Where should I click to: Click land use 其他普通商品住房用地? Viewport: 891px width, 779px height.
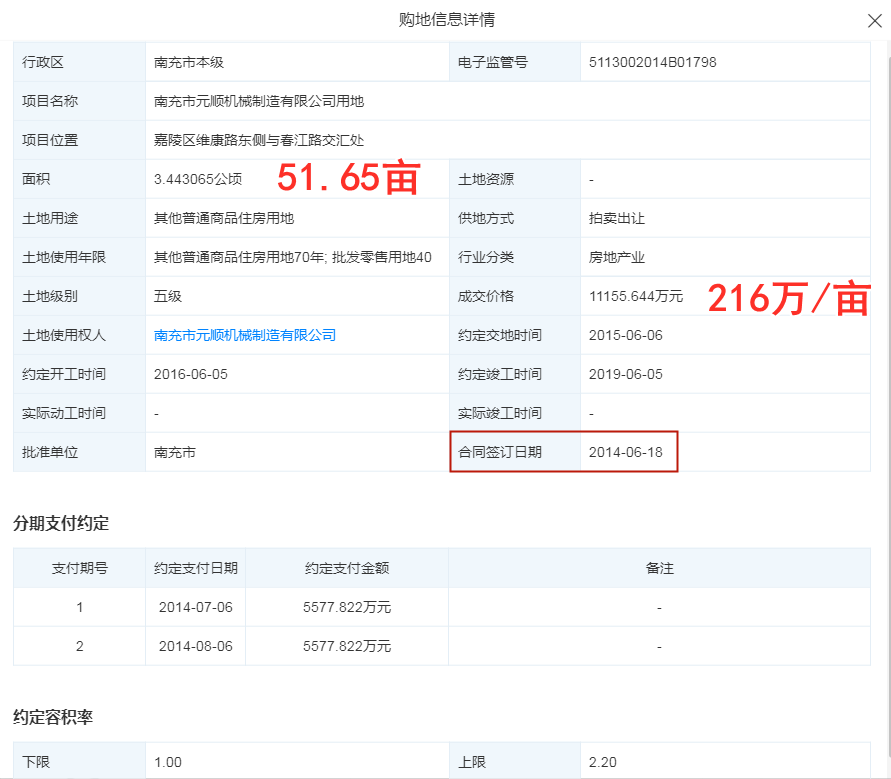click(224, 218)
